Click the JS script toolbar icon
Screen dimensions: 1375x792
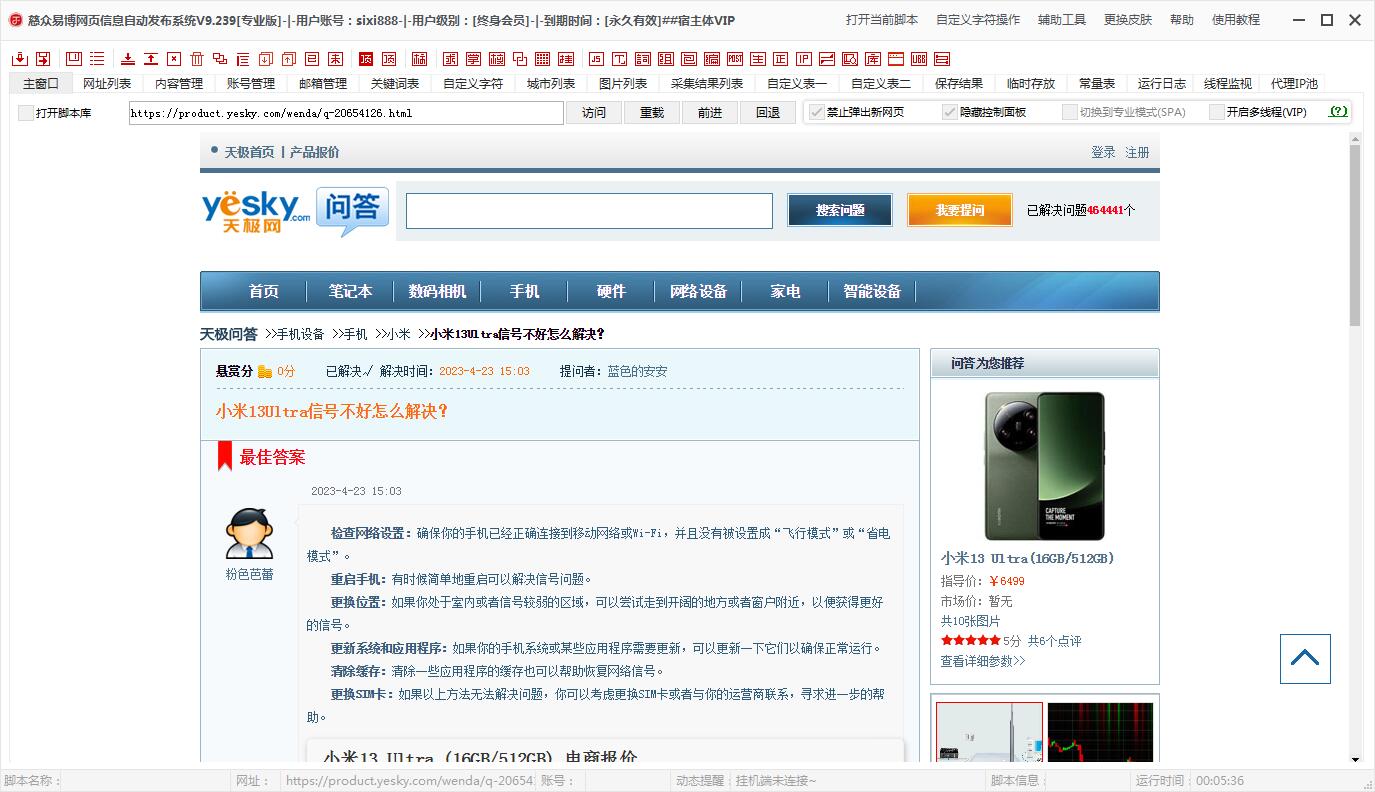597,59
